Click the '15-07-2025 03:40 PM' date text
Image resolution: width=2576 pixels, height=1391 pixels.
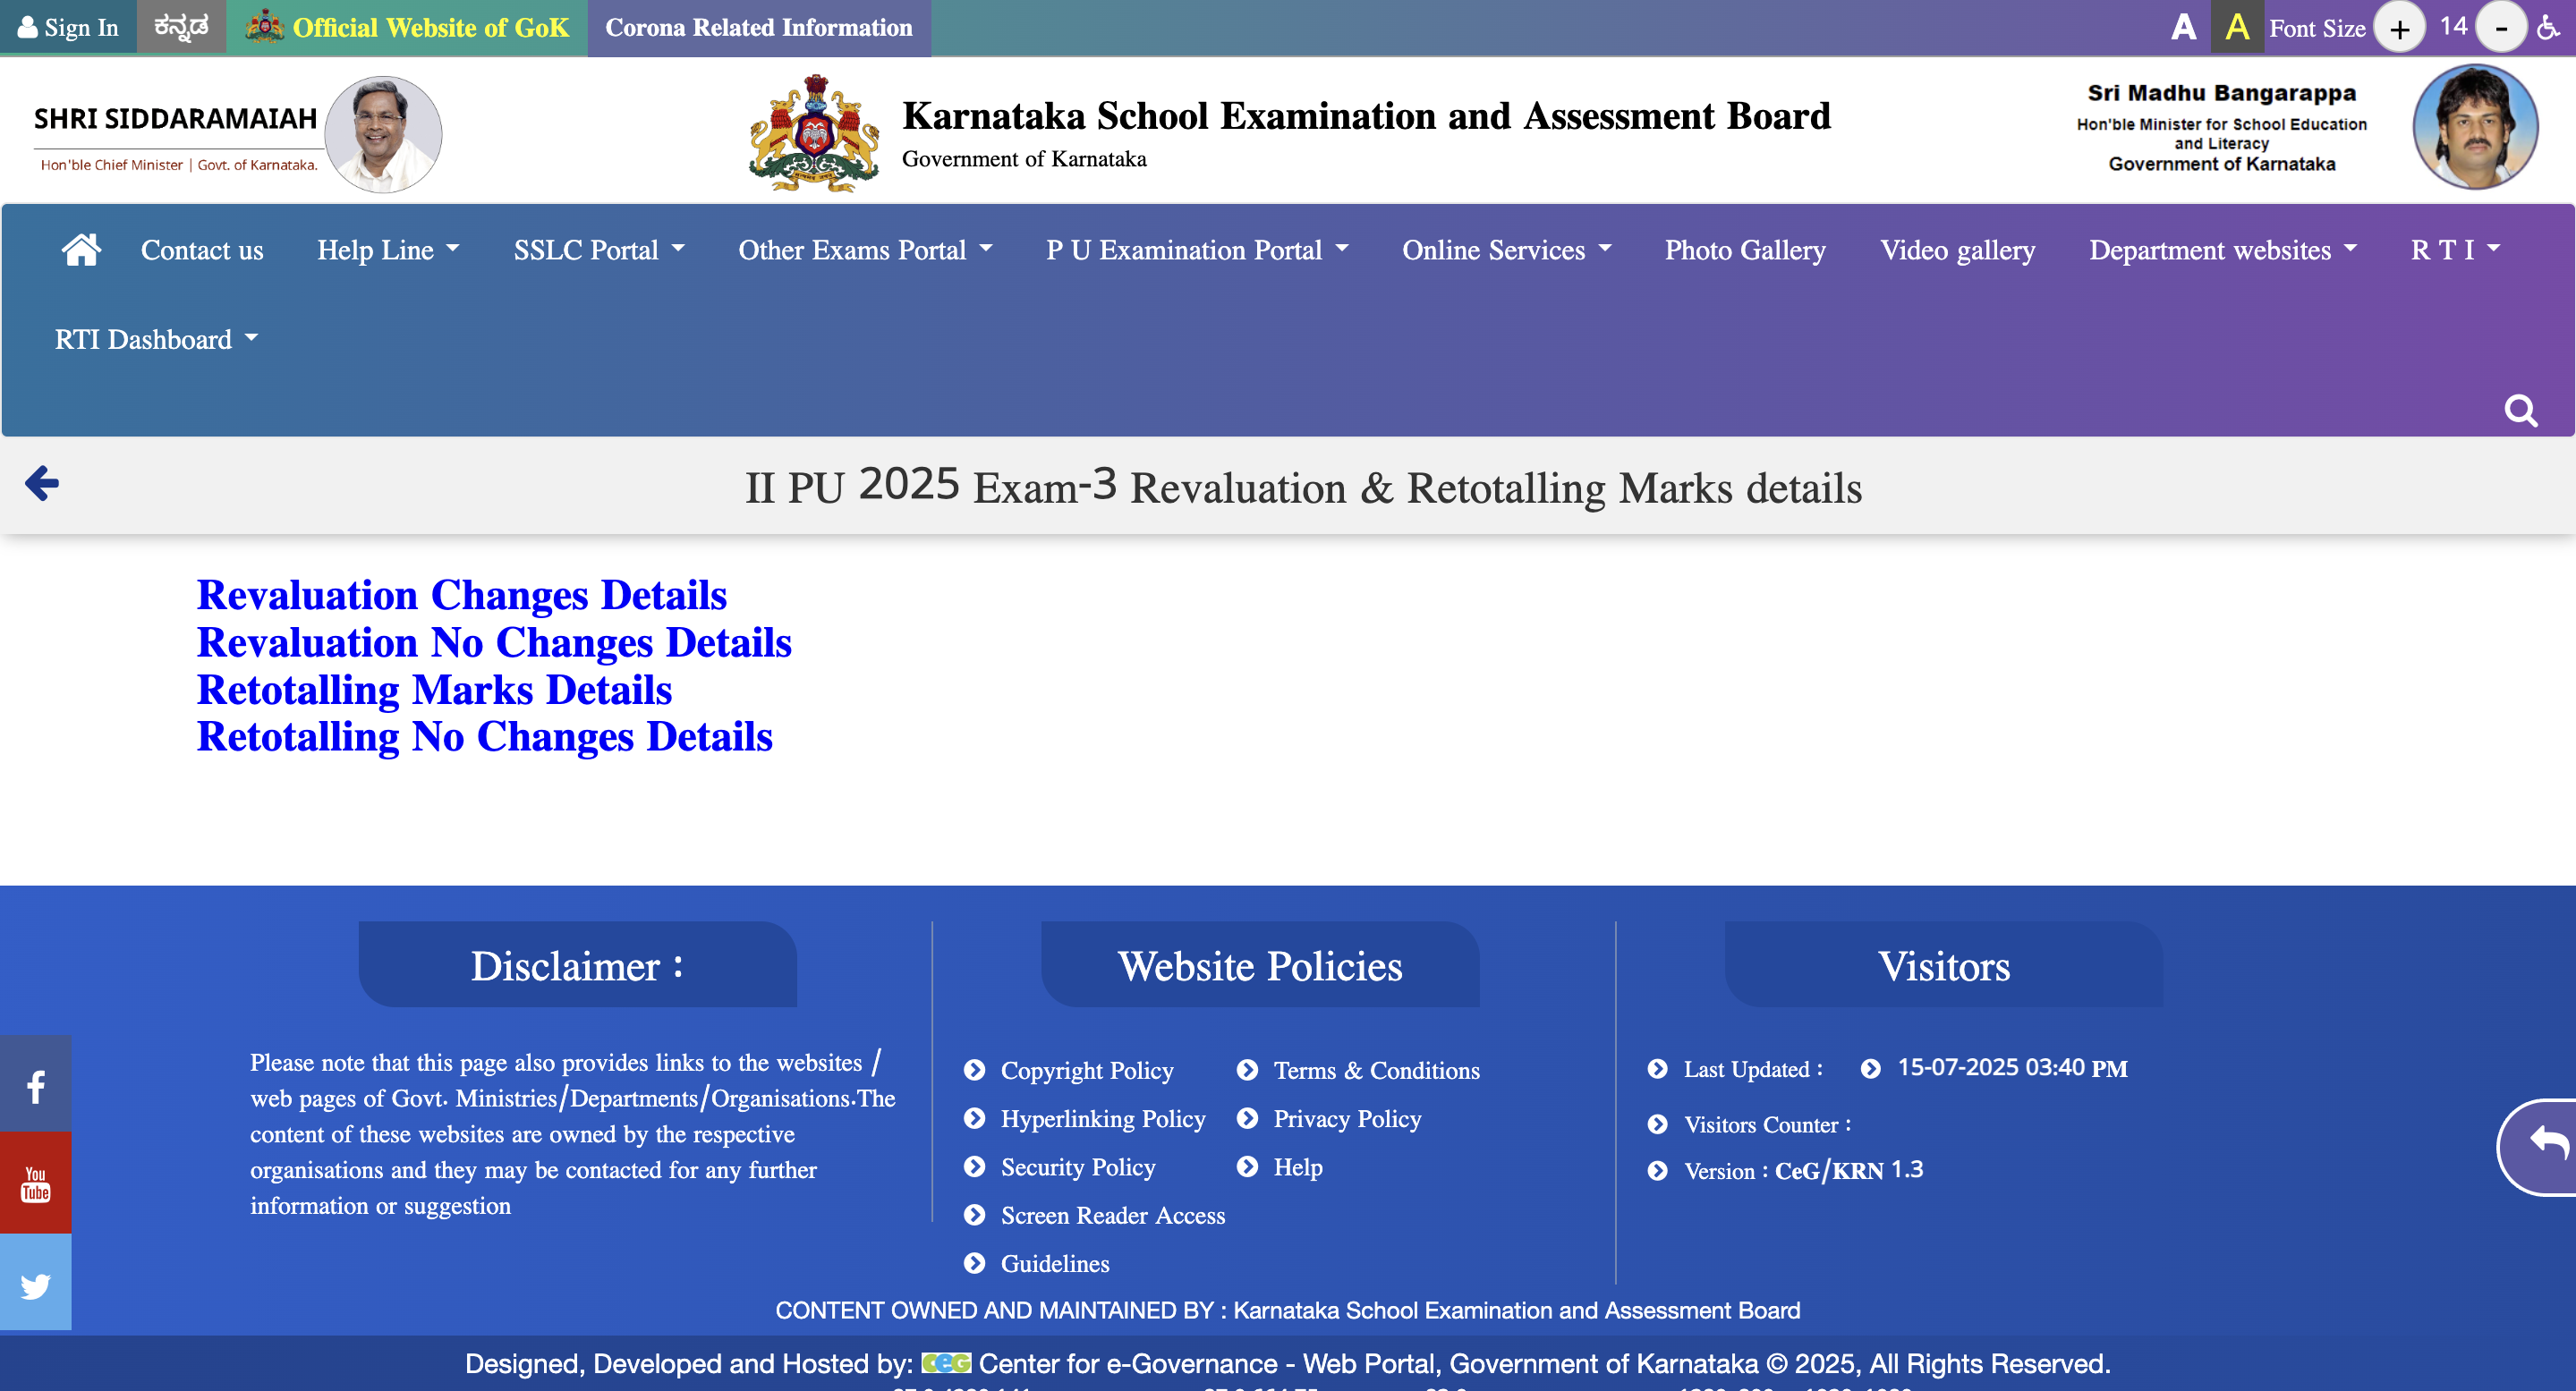click(2012, 1067)
